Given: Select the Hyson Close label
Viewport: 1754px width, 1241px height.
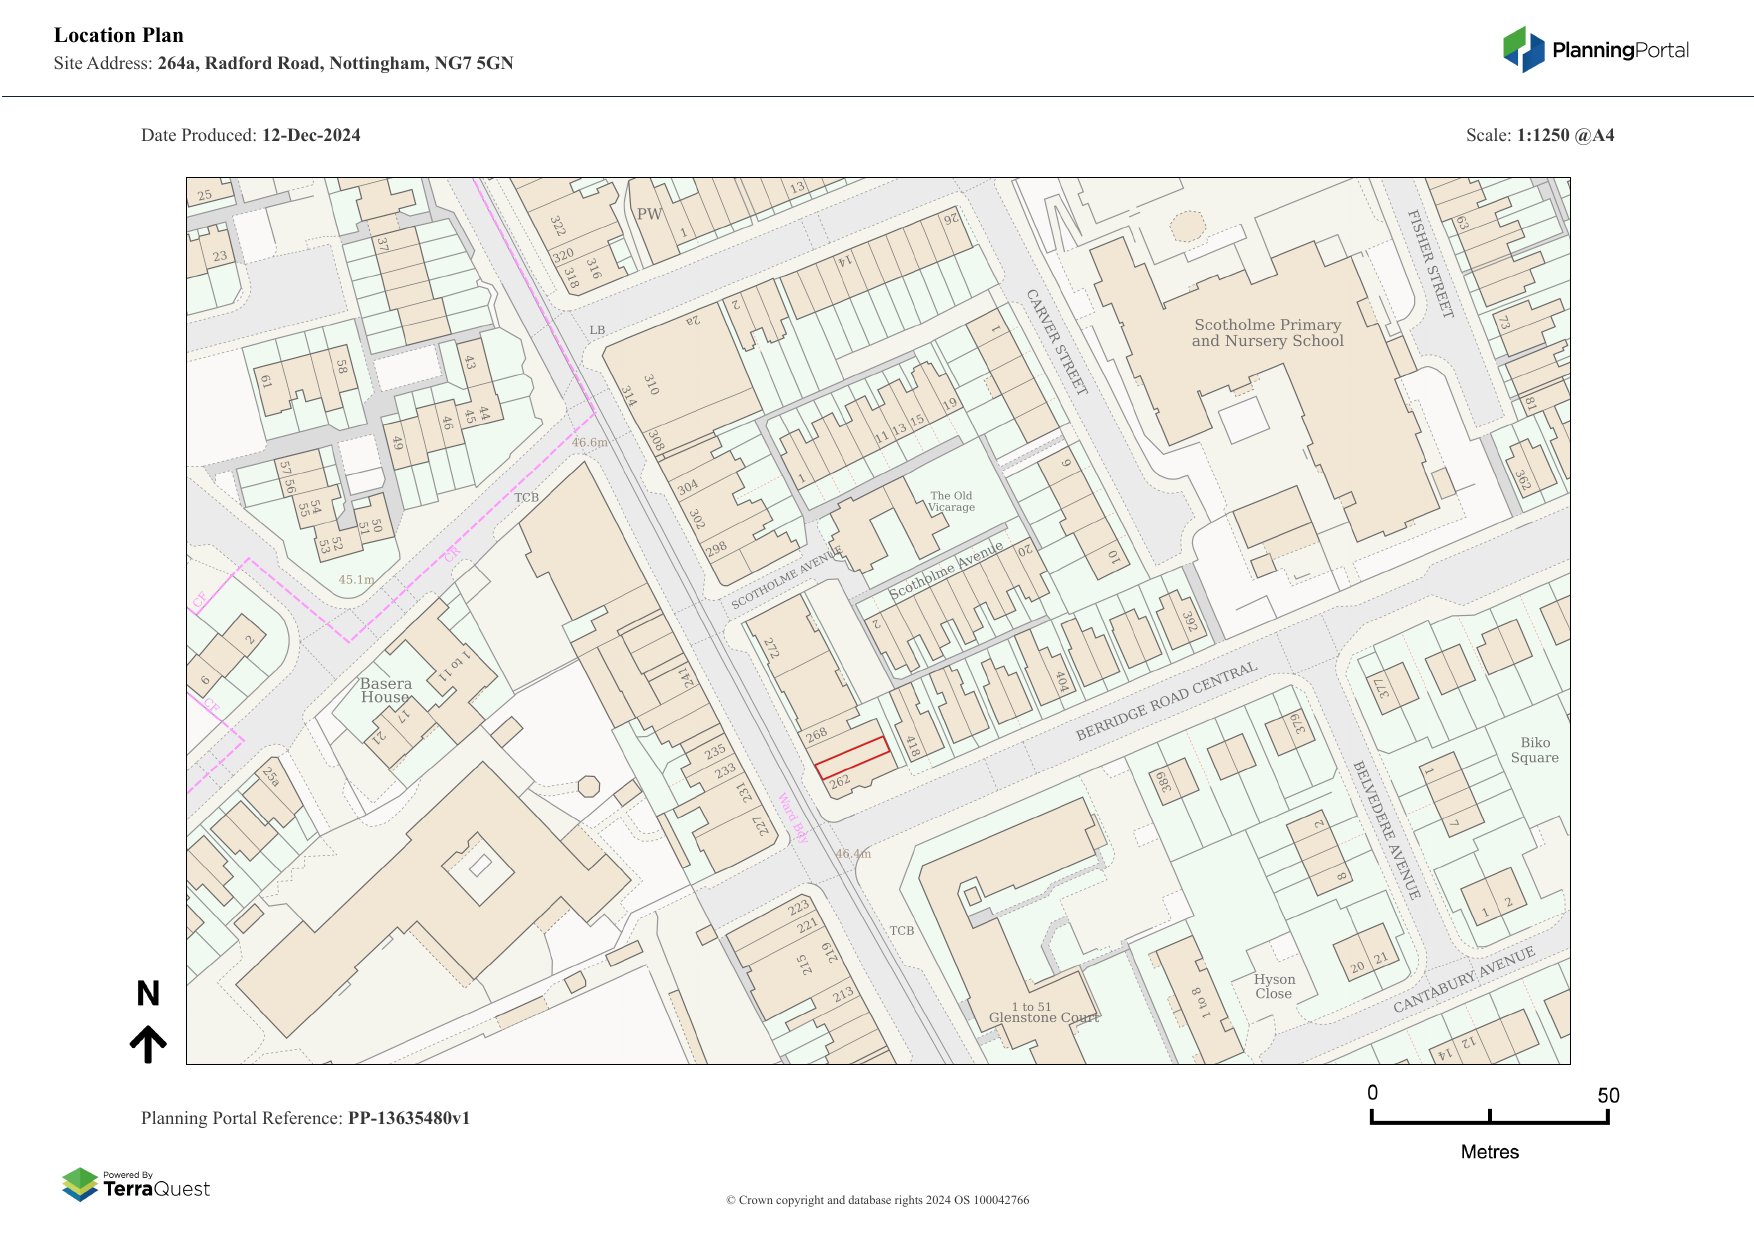Looking at the screenshot, I should point(1274,986).
